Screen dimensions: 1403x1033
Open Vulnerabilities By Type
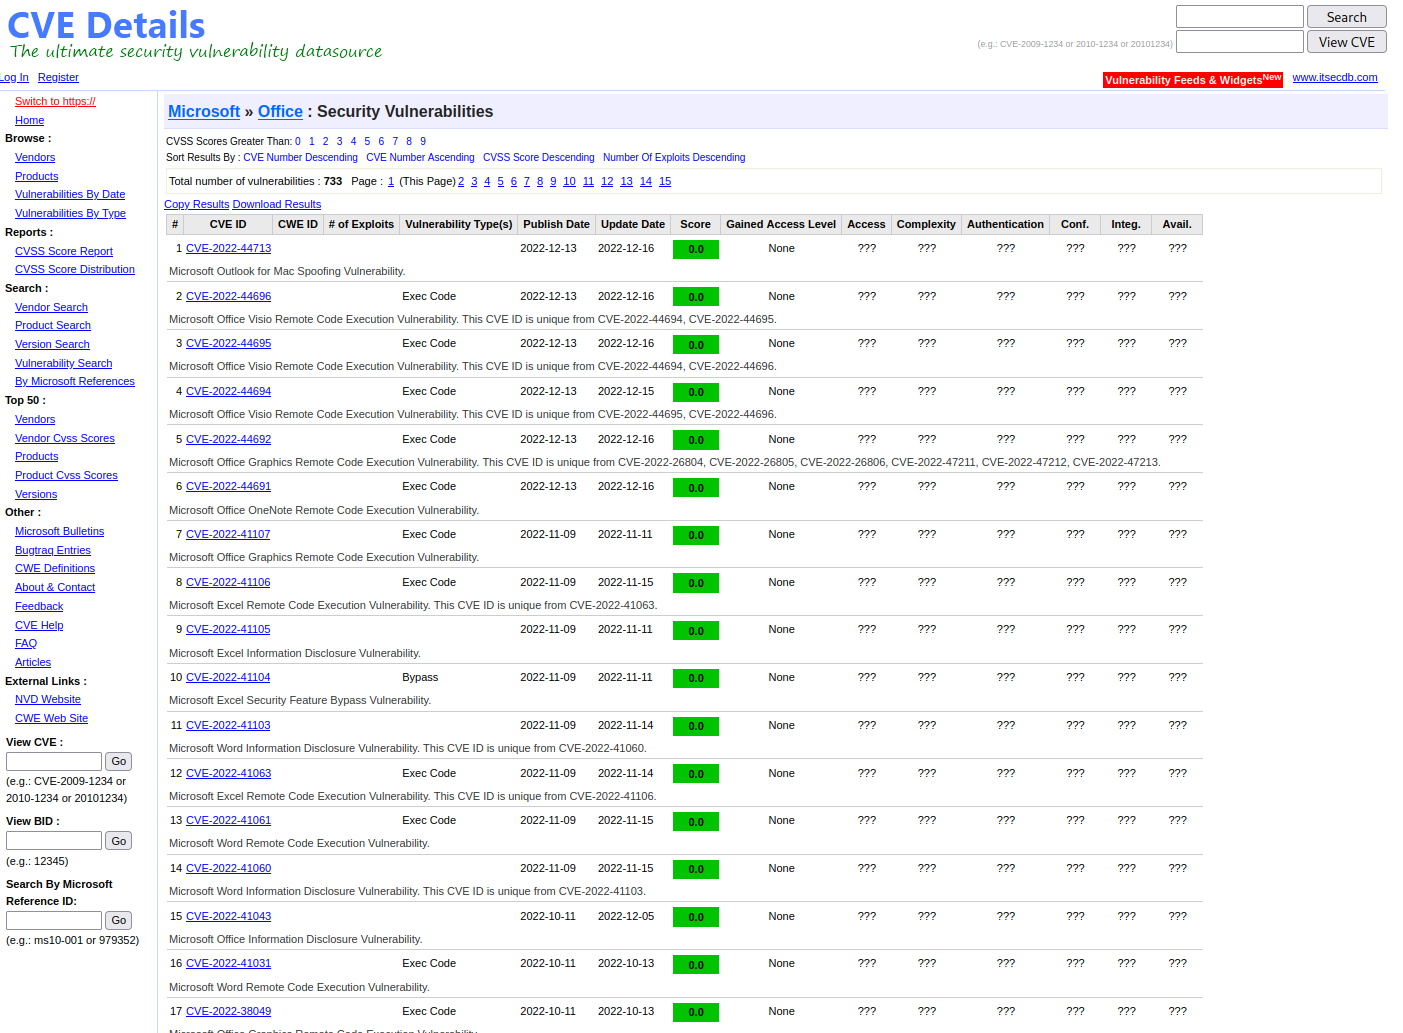click(x=70, y=213)
